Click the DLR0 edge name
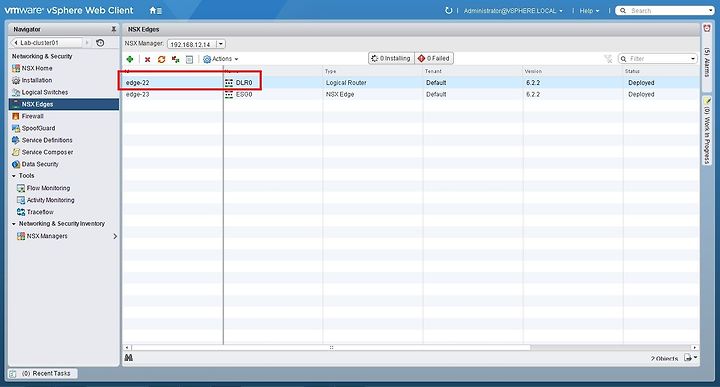The height and width of the screenshot is (387, 720). [x=244, y=83]
